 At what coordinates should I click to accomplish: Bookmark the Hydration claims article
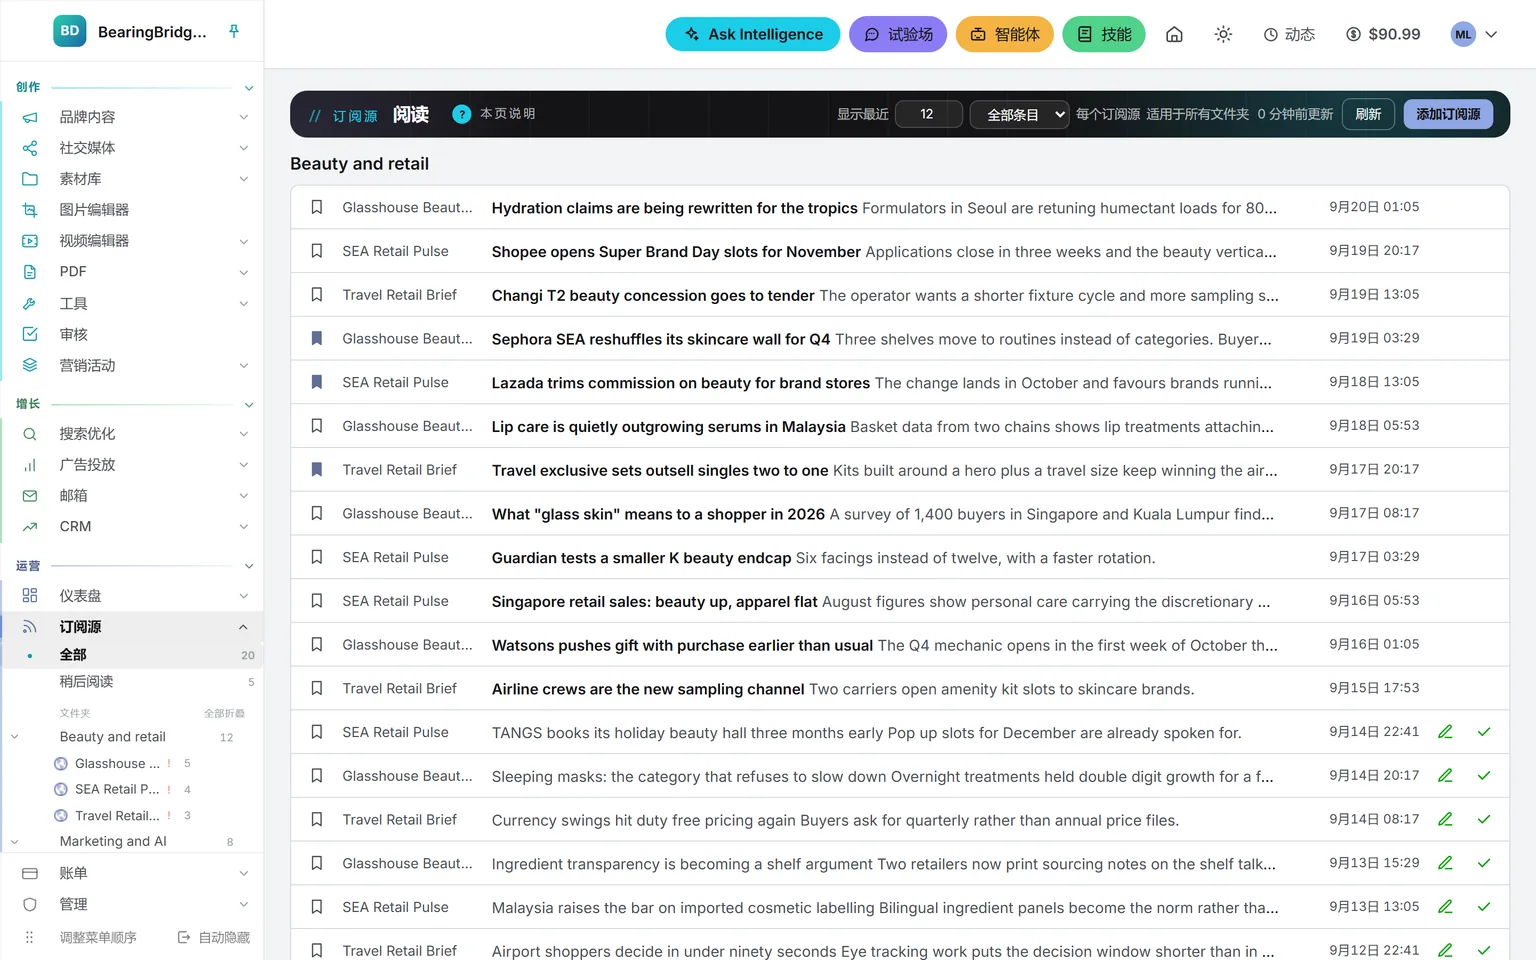tap(317, 207)
